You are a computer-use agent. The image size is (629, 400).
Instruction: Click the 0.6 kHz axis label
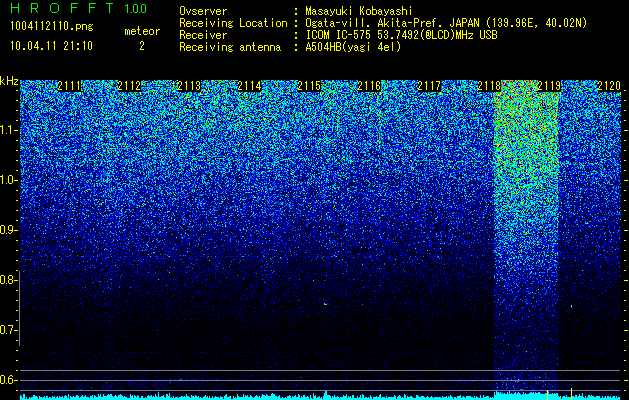point(9,380)
